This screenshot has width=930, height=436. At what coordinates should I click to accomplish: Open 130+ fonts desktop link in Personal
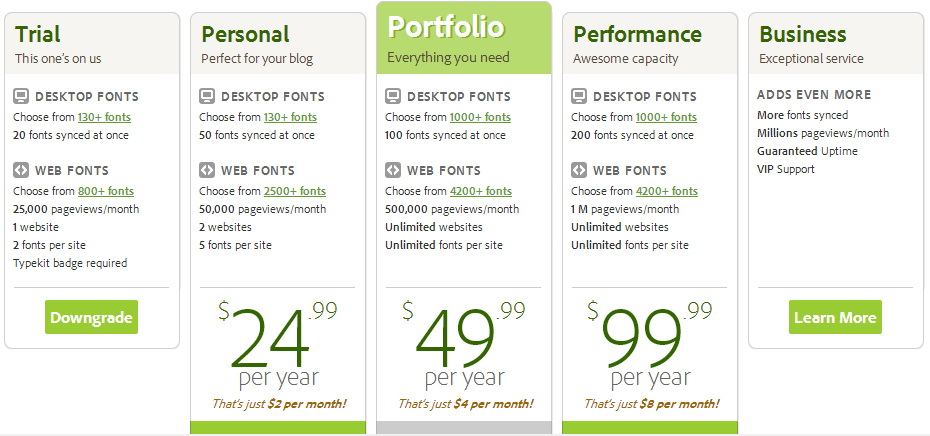[290, 117]
